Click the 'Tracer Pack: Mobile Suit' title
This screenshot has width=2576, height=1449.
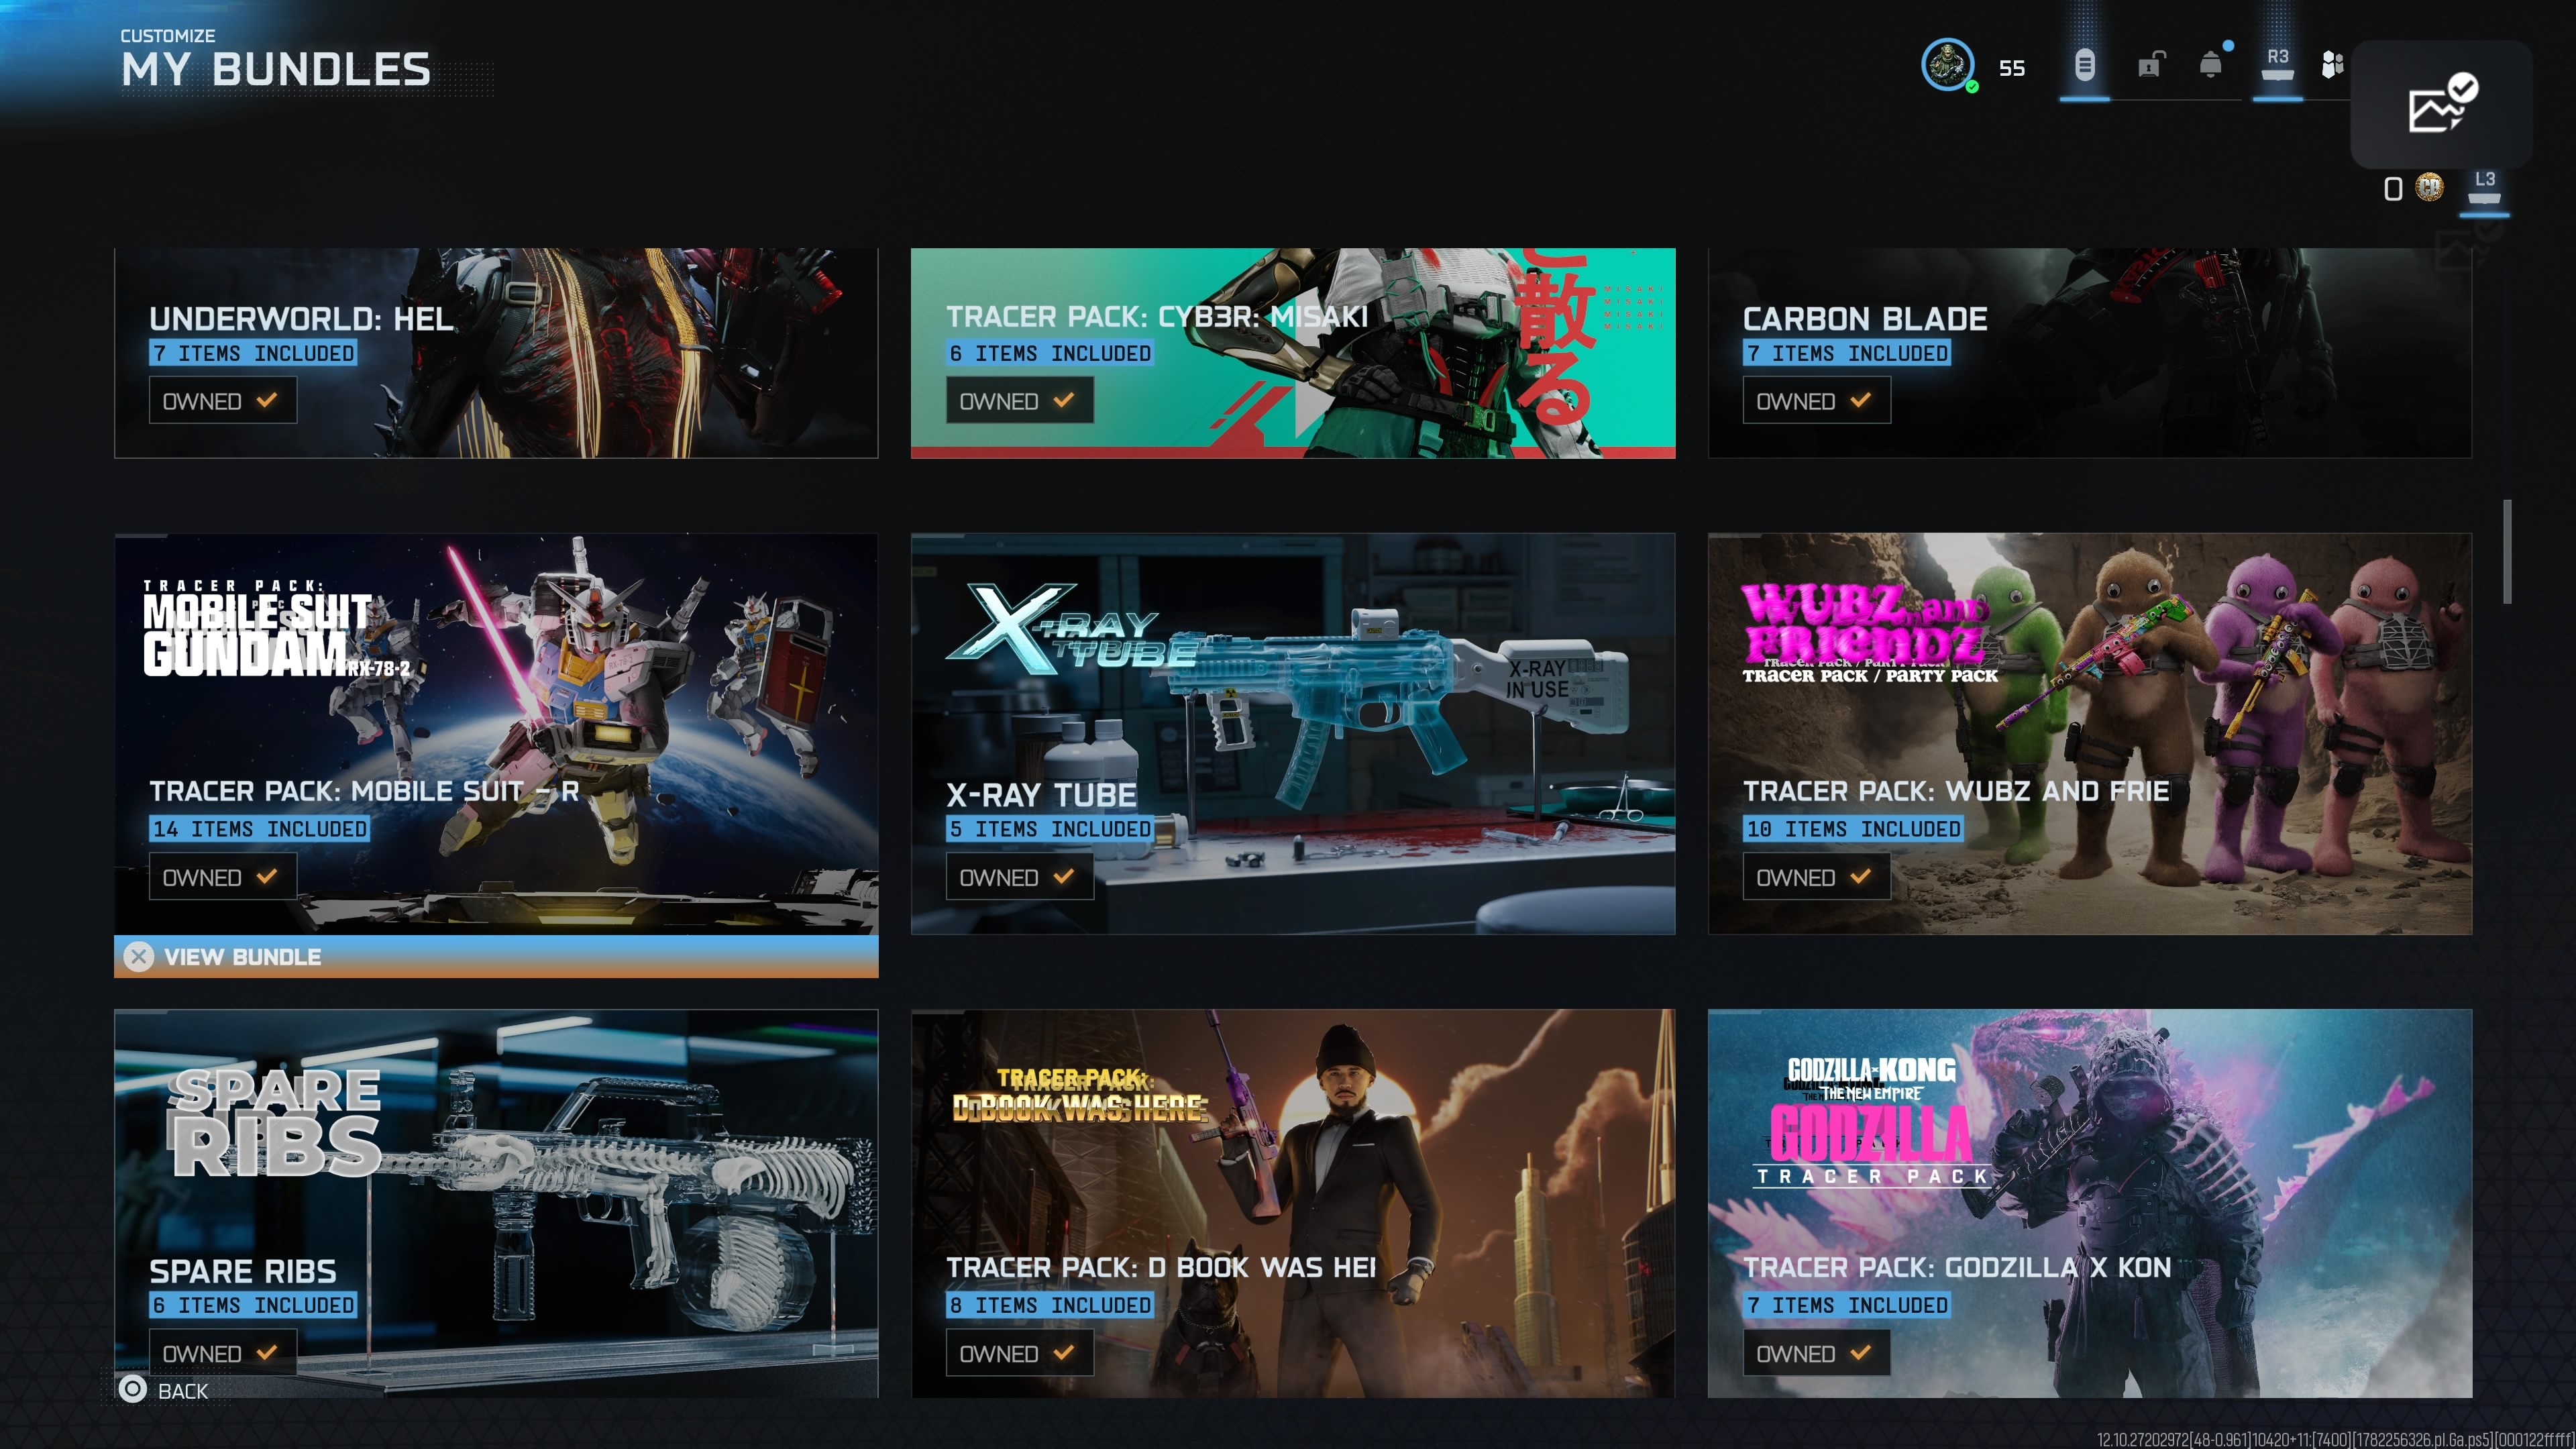[x=364, y=791]
